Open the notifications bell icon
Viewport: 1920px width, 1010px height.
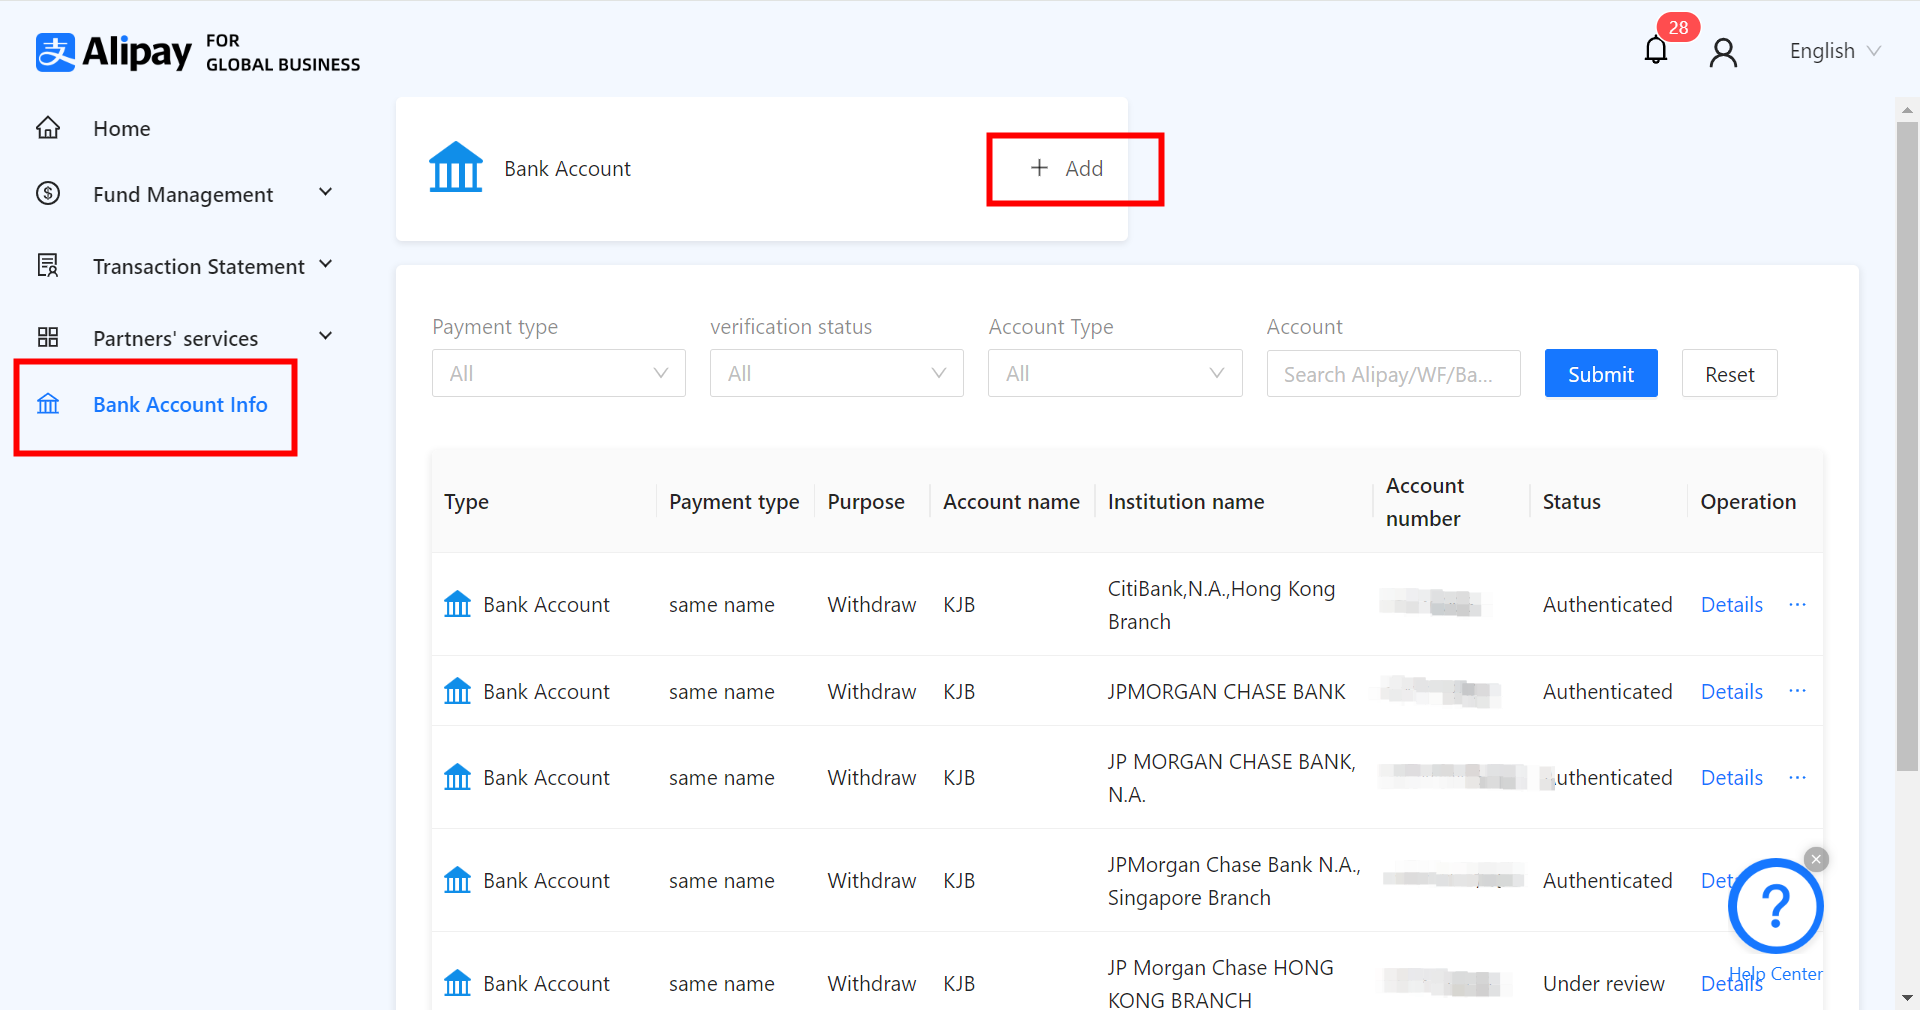1655,50
